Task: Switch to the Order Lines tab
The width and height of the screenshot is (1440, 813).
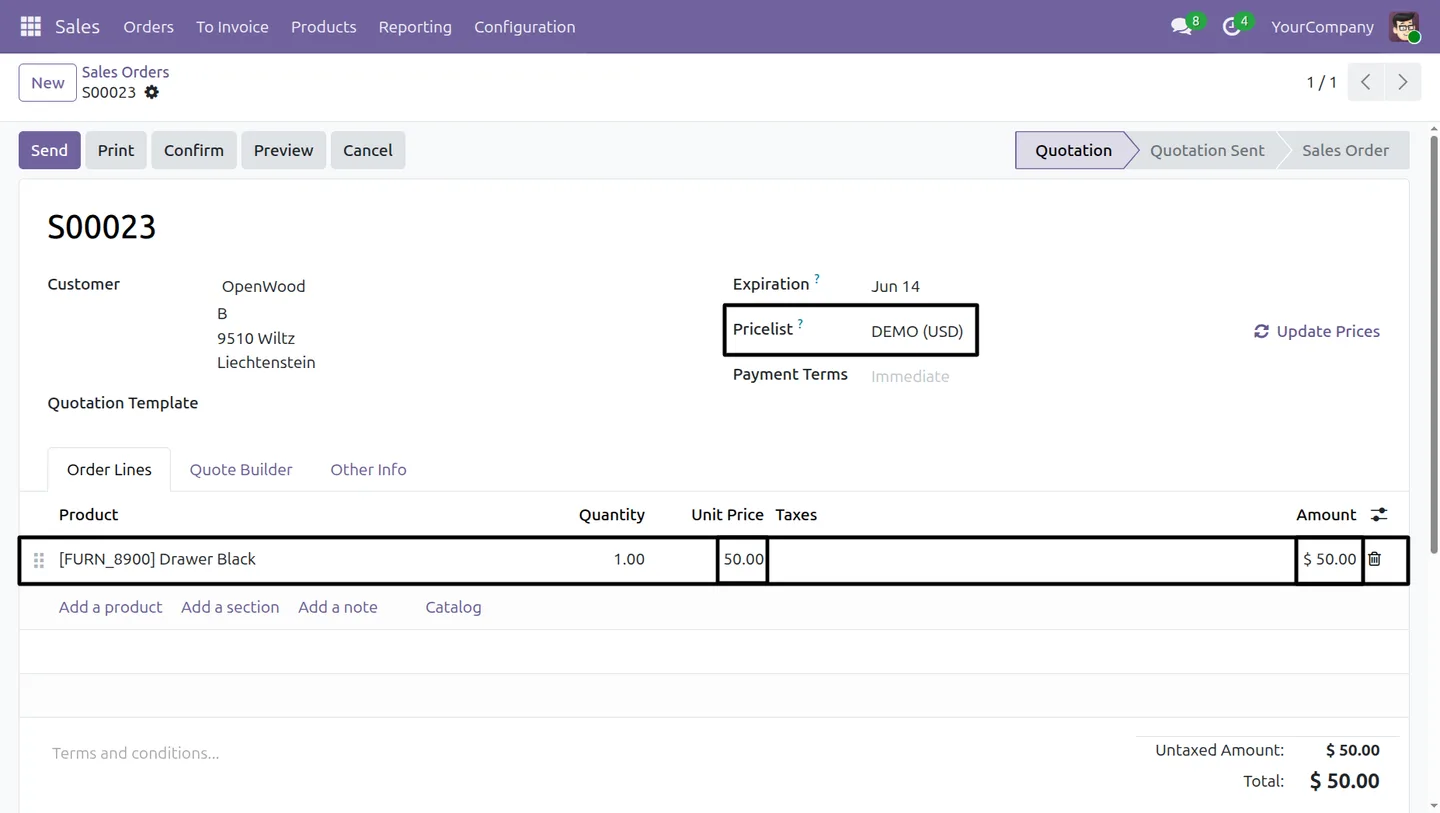Action: click(x=109, y=470)
